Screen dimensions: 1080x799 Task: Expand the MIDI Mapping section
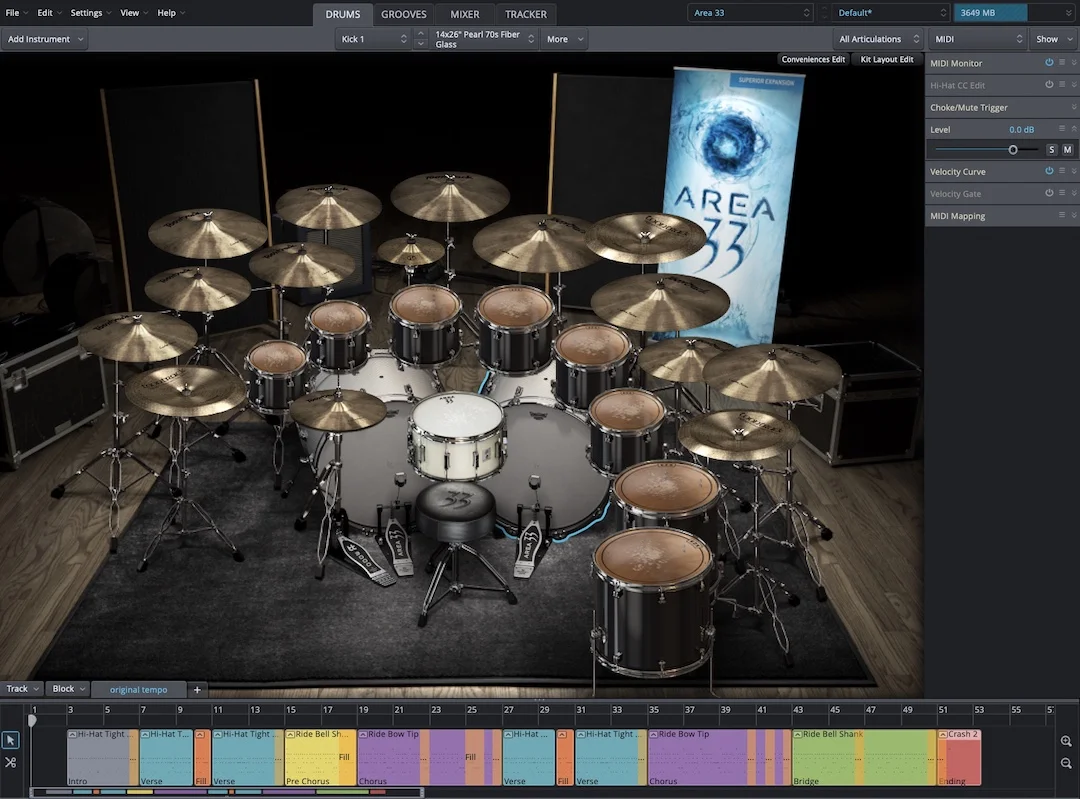pos(1074,215)
